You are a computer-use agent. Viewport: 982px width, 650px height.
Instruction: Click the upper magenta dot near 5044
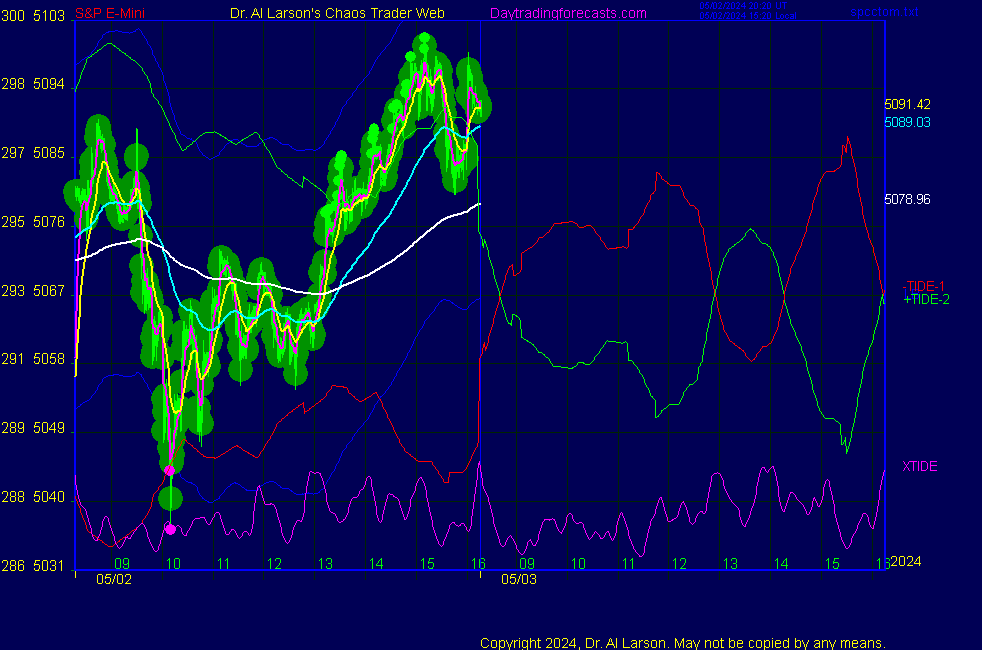point(169,469)
